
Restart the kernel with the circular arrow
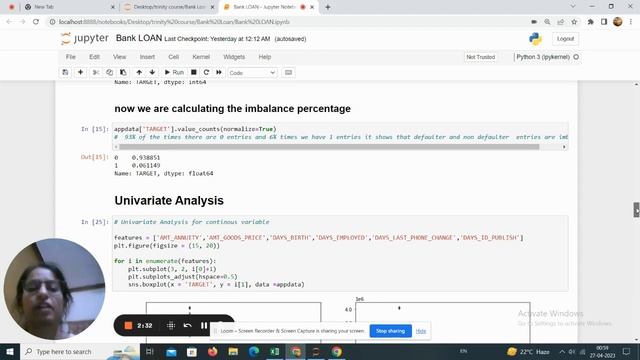207,72
